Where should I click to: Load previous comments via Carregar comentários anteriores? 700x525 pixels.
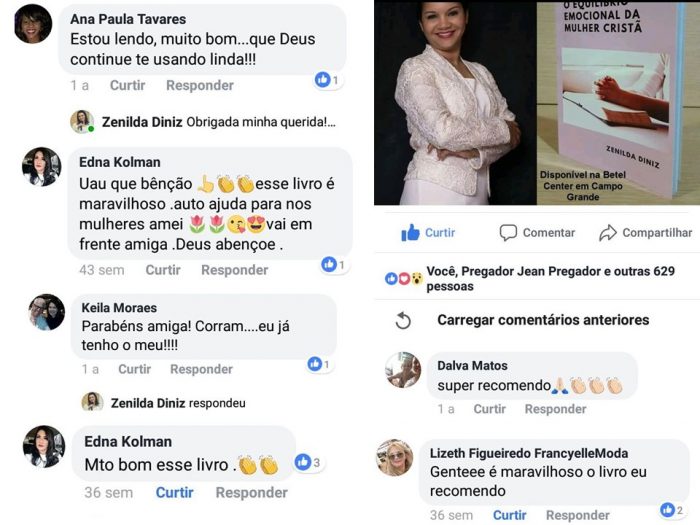tap(543, 320)
